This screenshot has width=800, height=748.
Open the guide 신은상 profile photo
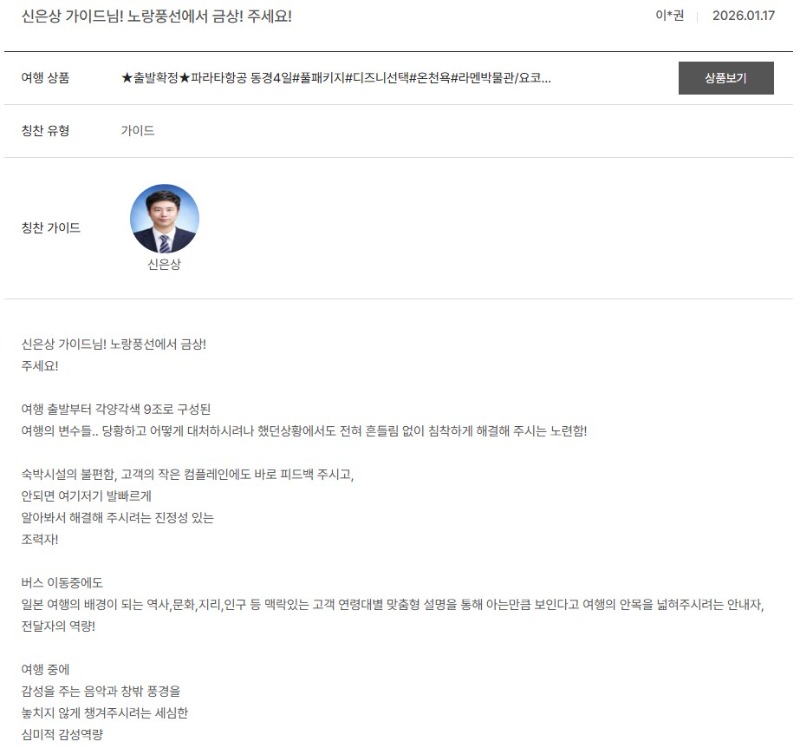[164, 218]
